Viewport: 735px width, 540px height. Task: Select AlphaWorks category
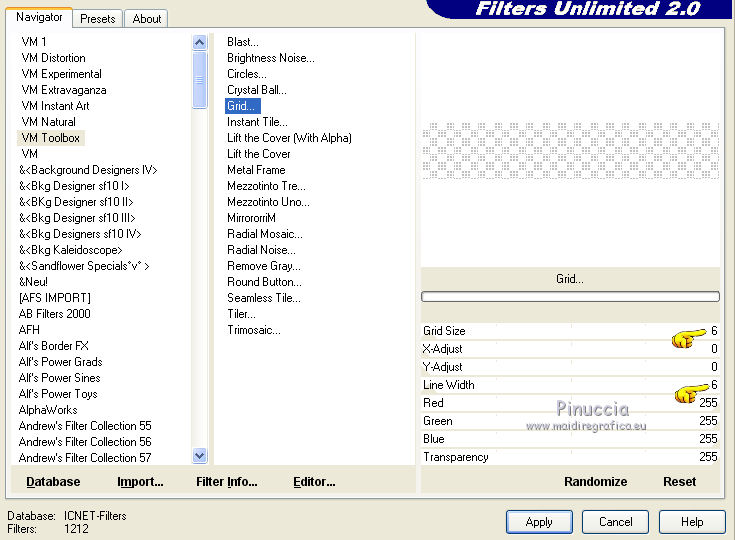pyautogui.click(x=48, y=410)
